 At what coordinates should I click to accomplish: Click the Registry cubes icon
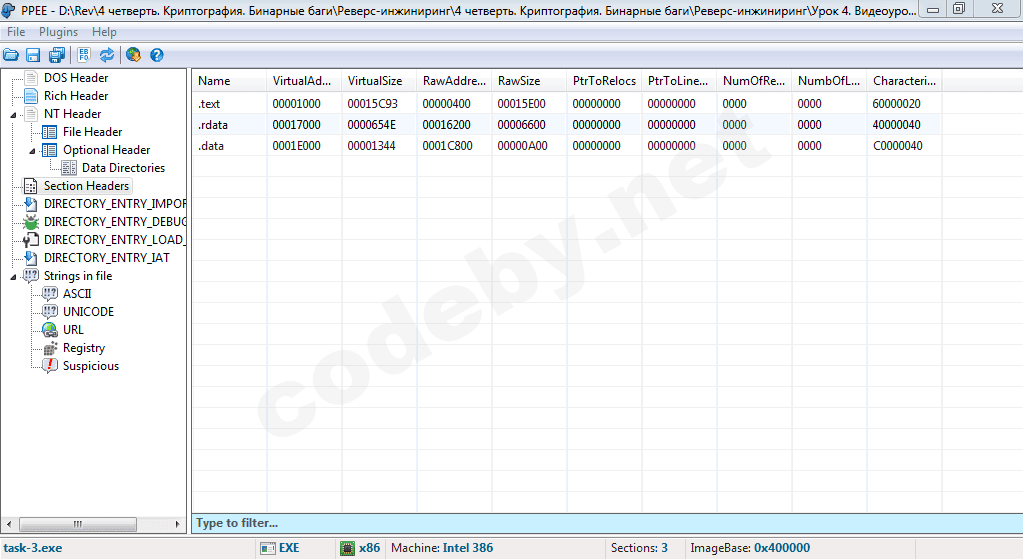click(50, 349)
